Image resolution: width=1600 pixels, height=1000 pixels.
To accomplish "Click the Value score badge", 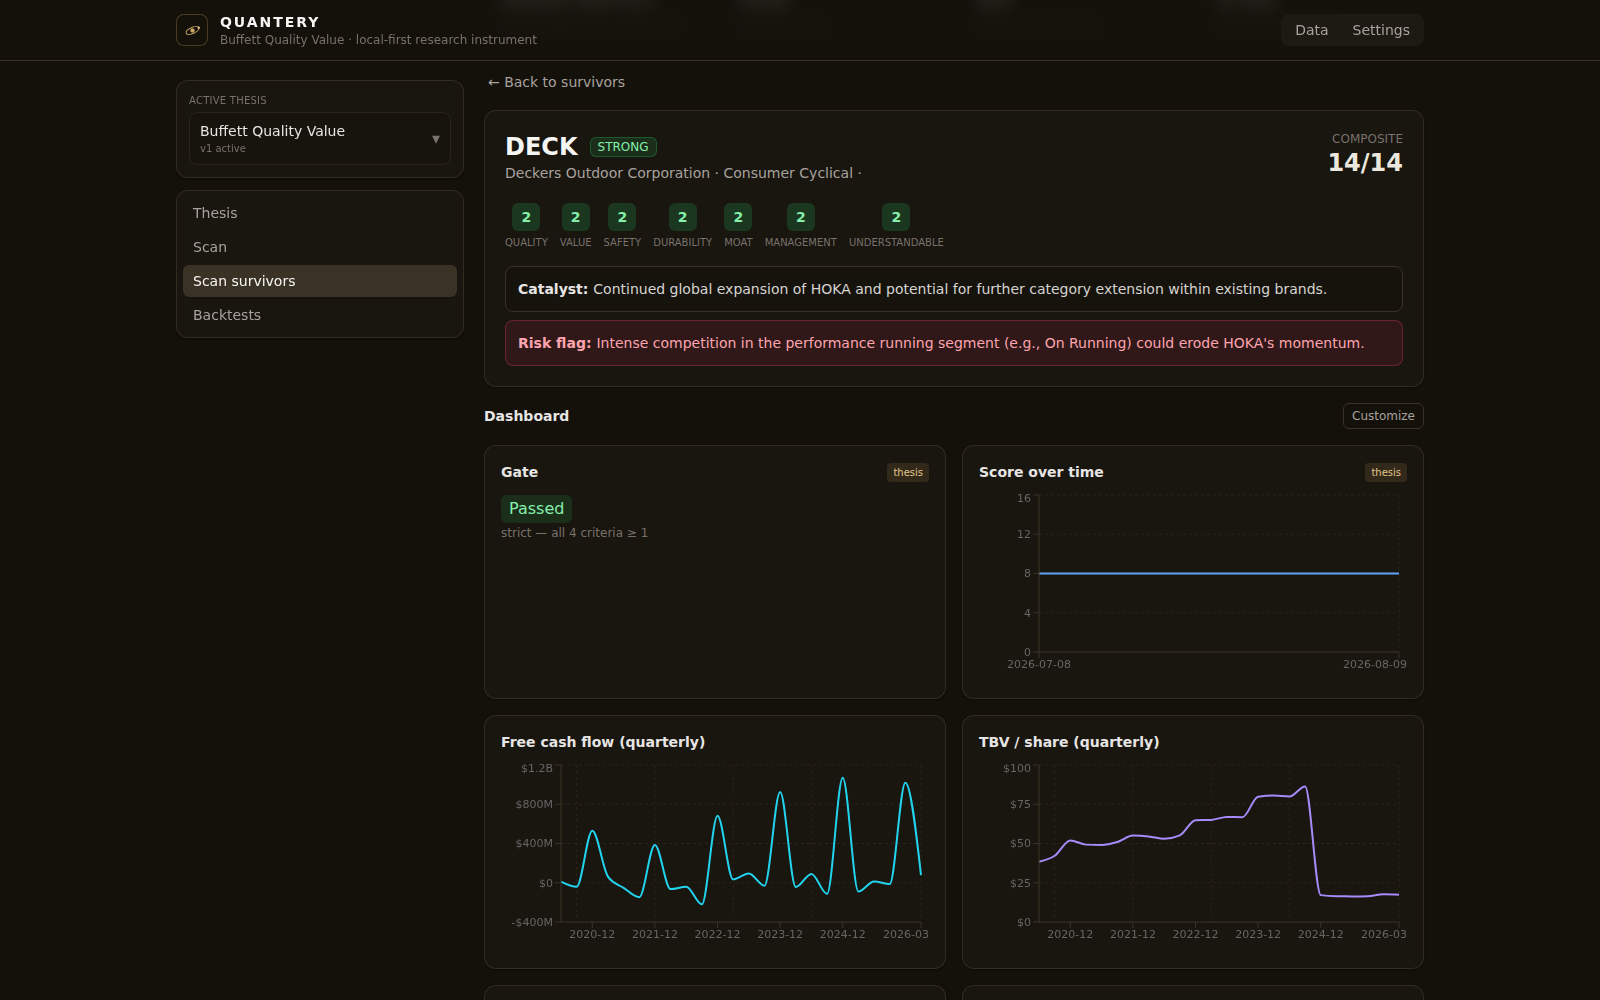I will pos(575,217).
